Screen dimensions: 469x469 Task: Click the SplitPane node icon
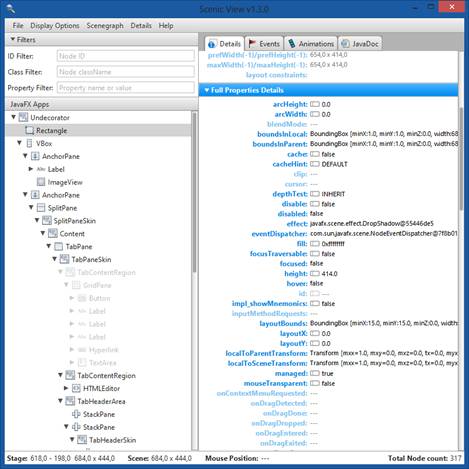pyautogui.click(x=41, y=208)
